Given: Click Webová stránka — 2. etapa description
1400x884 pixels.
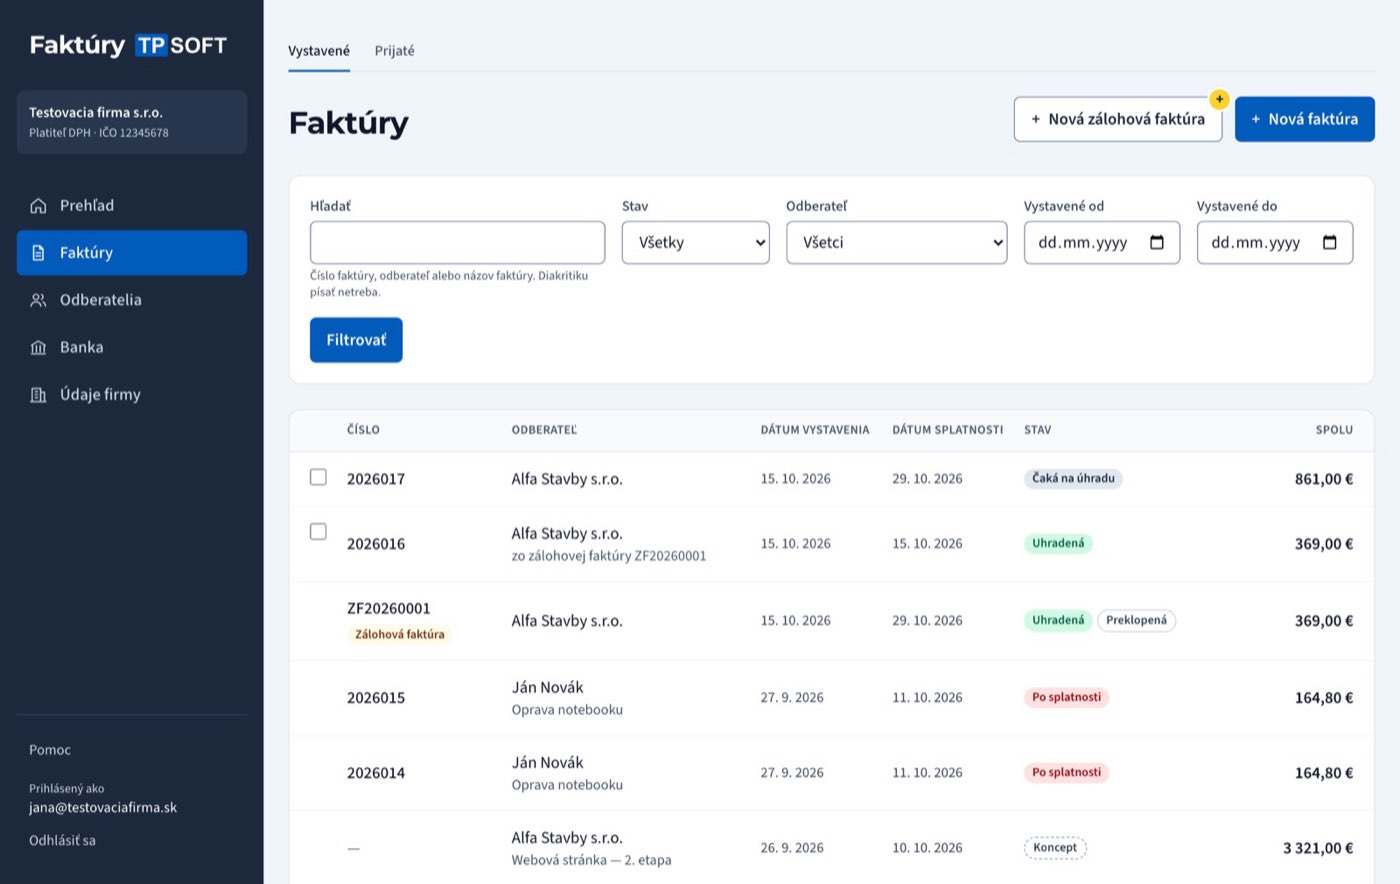Looking at the screenshot, I should (591, 860).
